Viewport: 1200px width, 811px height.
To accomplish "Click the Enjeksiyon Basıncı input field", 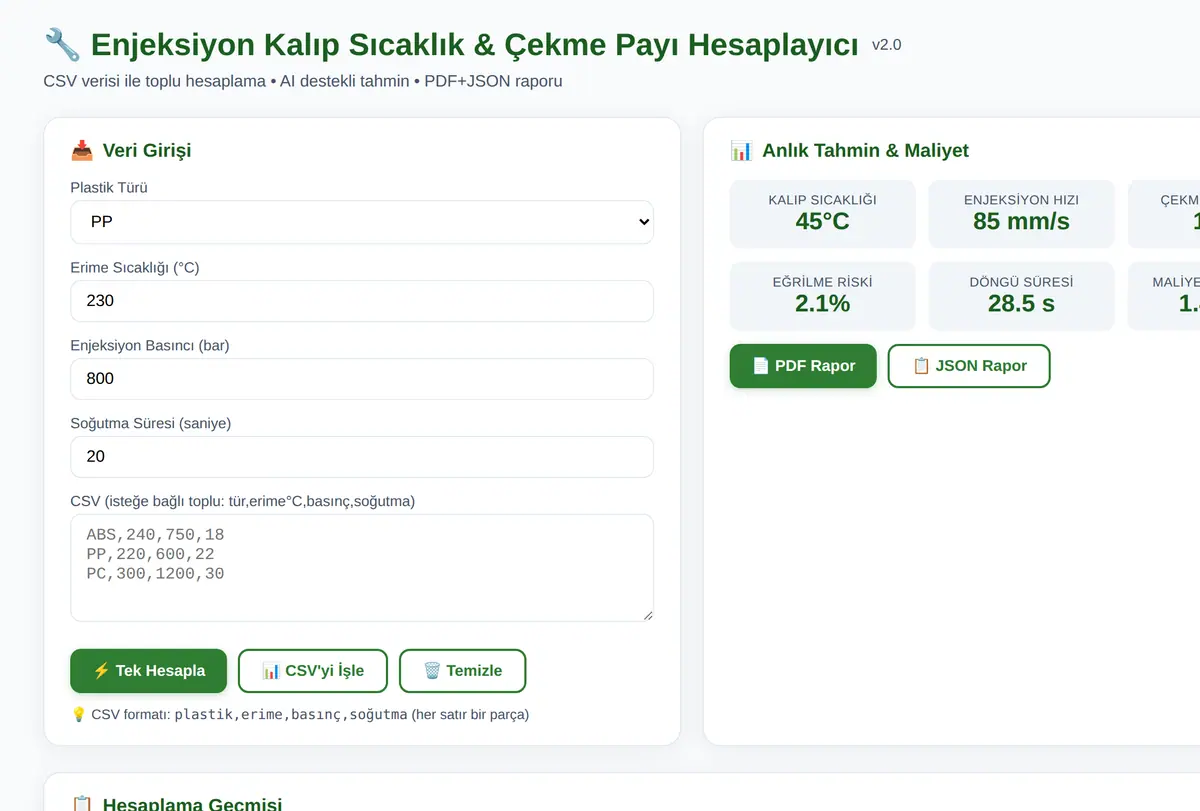I will [x=362, y=379].
